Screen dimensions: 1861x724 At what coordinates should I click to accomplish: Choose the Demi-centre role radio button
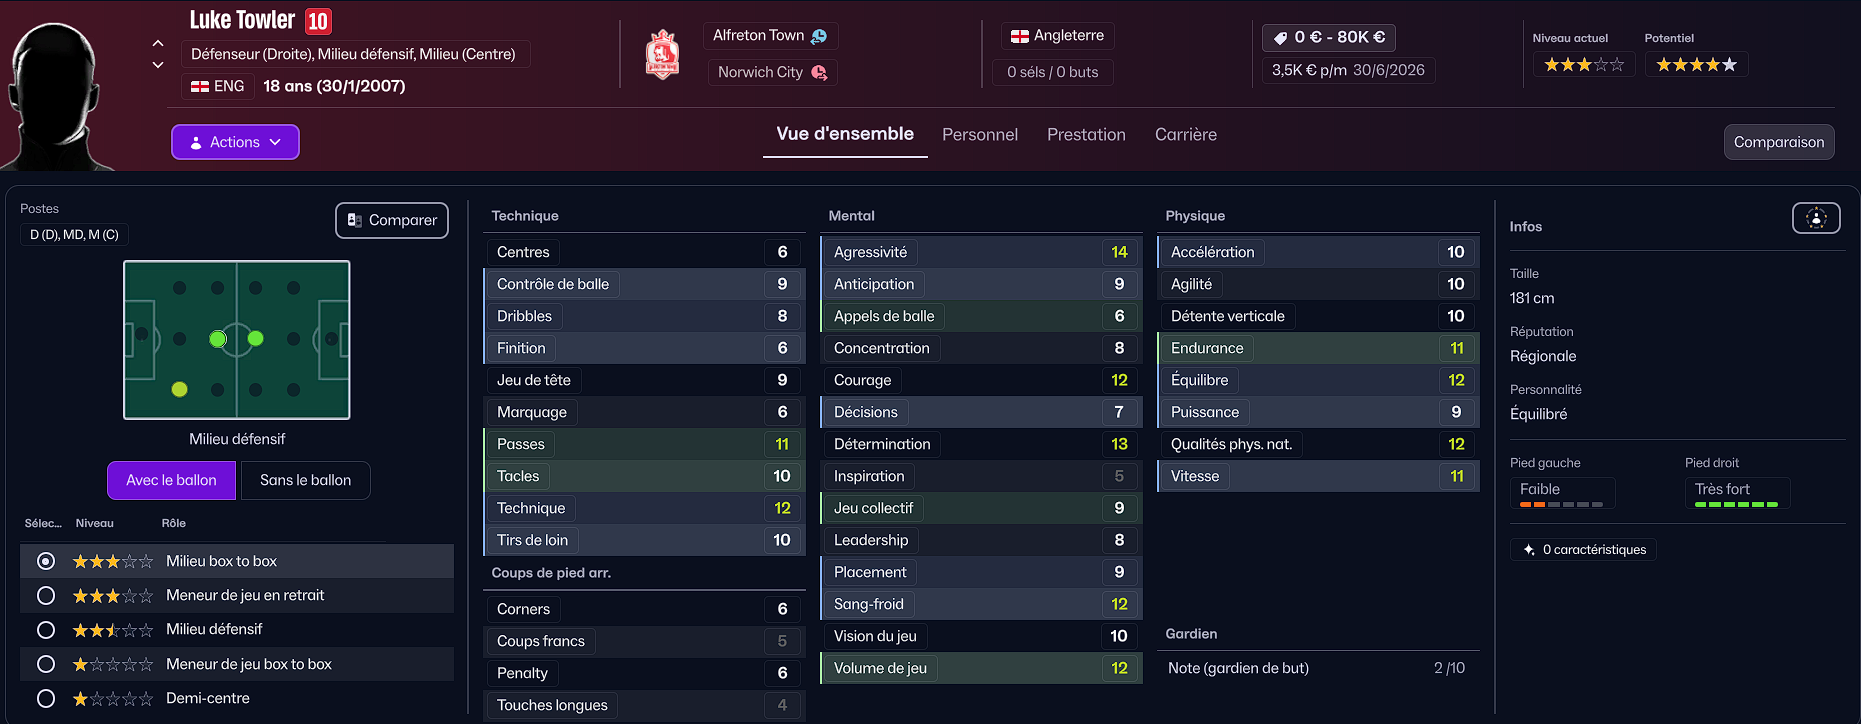click(x=46, y=699)
